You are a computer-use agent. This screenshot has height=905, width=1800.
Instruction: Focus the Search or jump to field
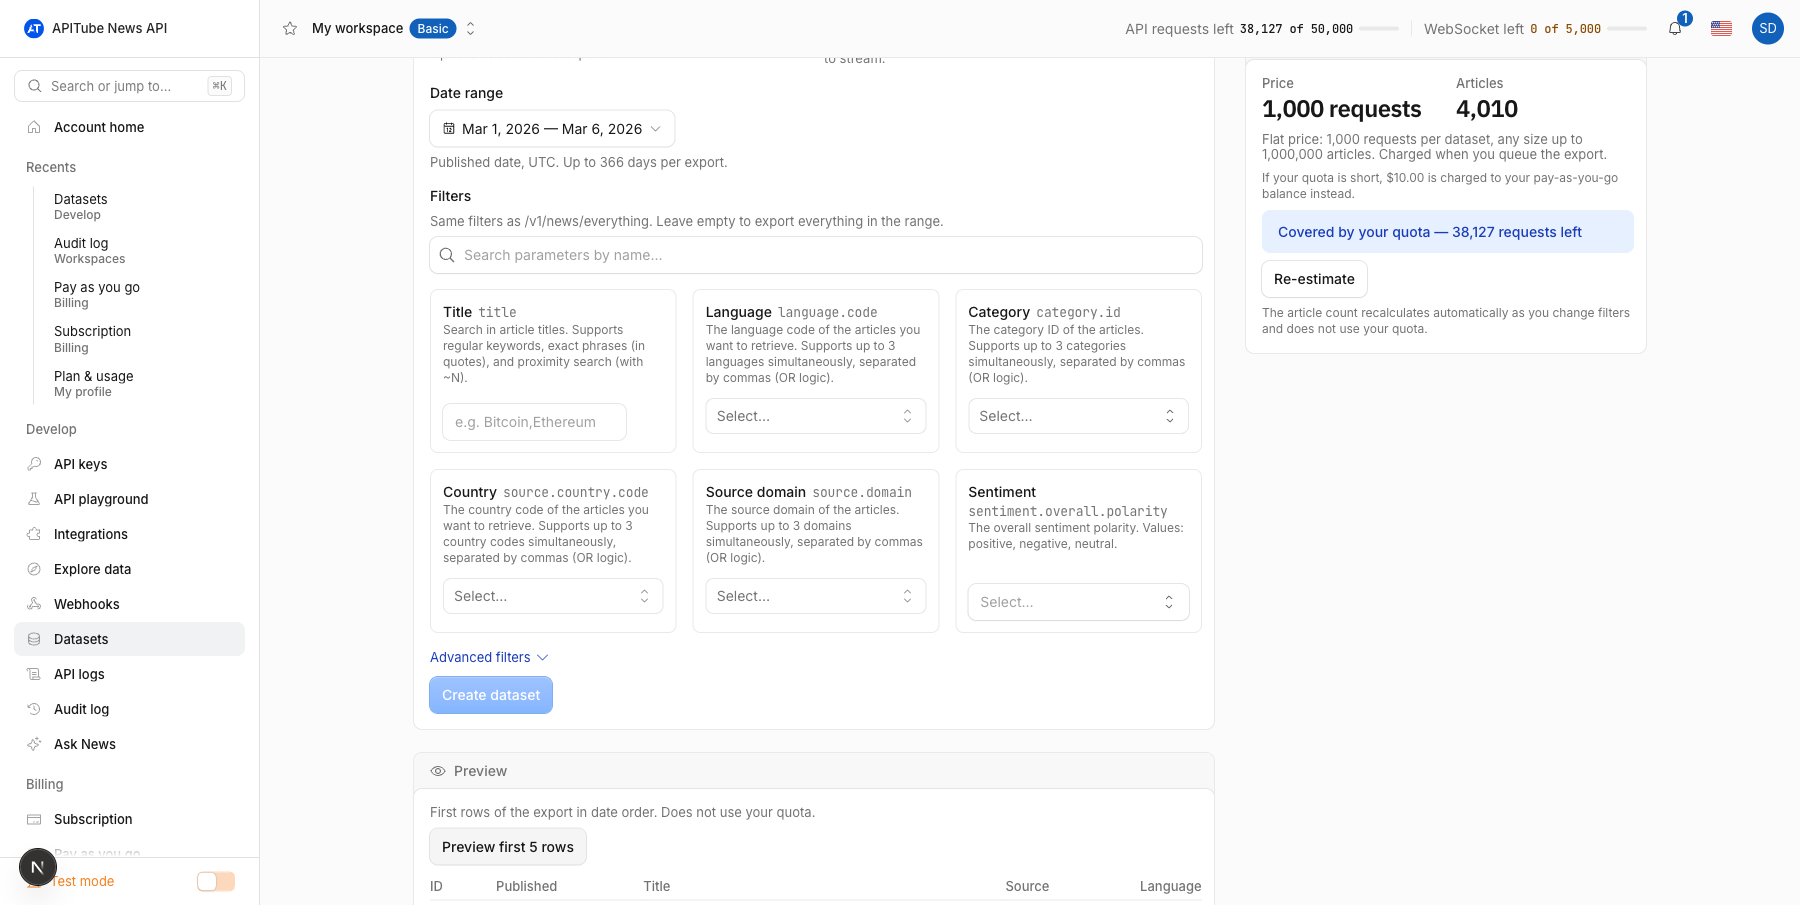pos(129,86)
